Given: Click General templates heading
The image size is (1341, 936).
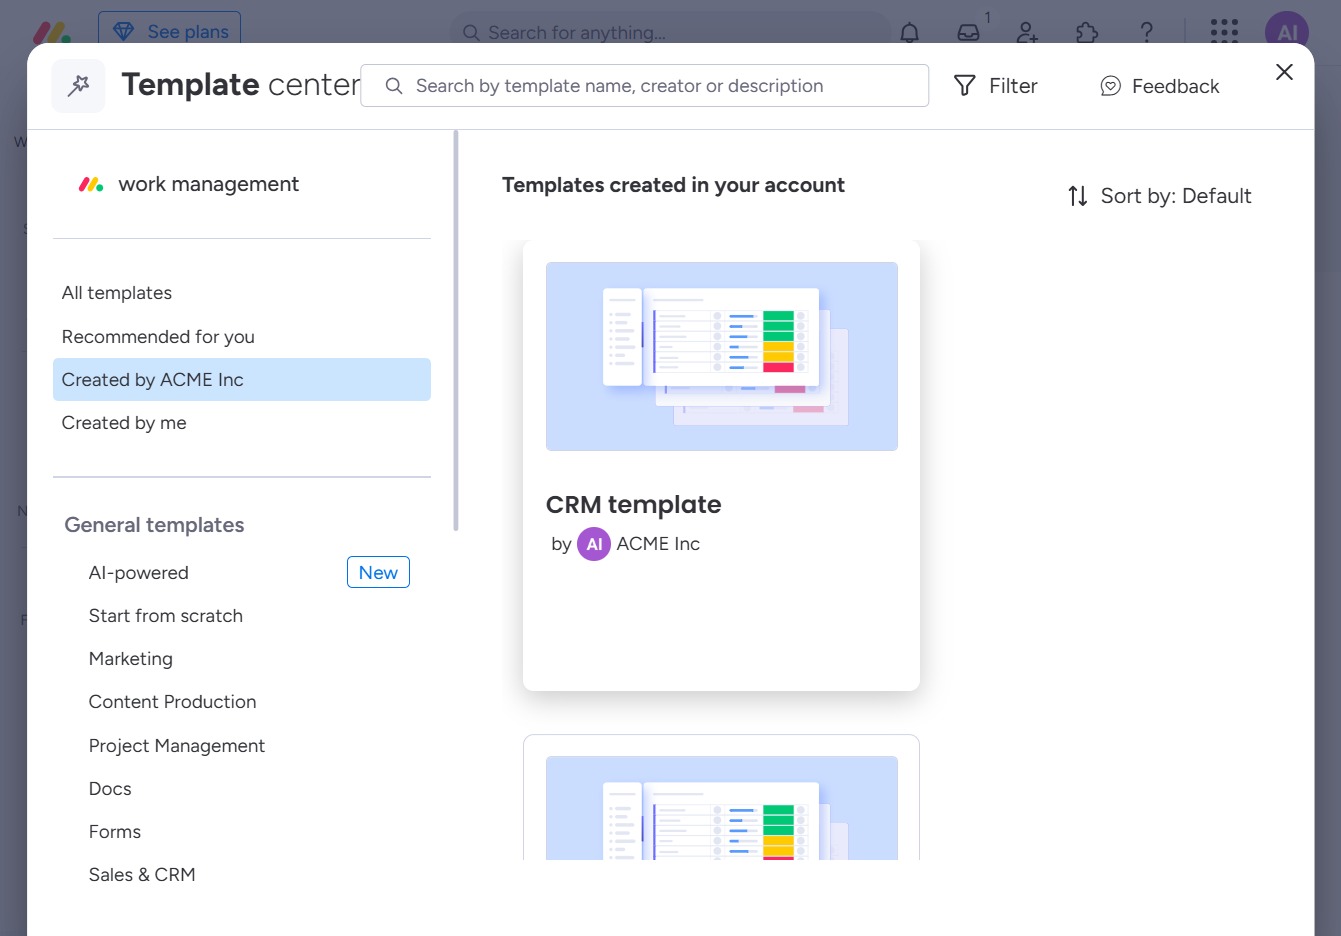Looking at the screenshot, I should (154, 525).
